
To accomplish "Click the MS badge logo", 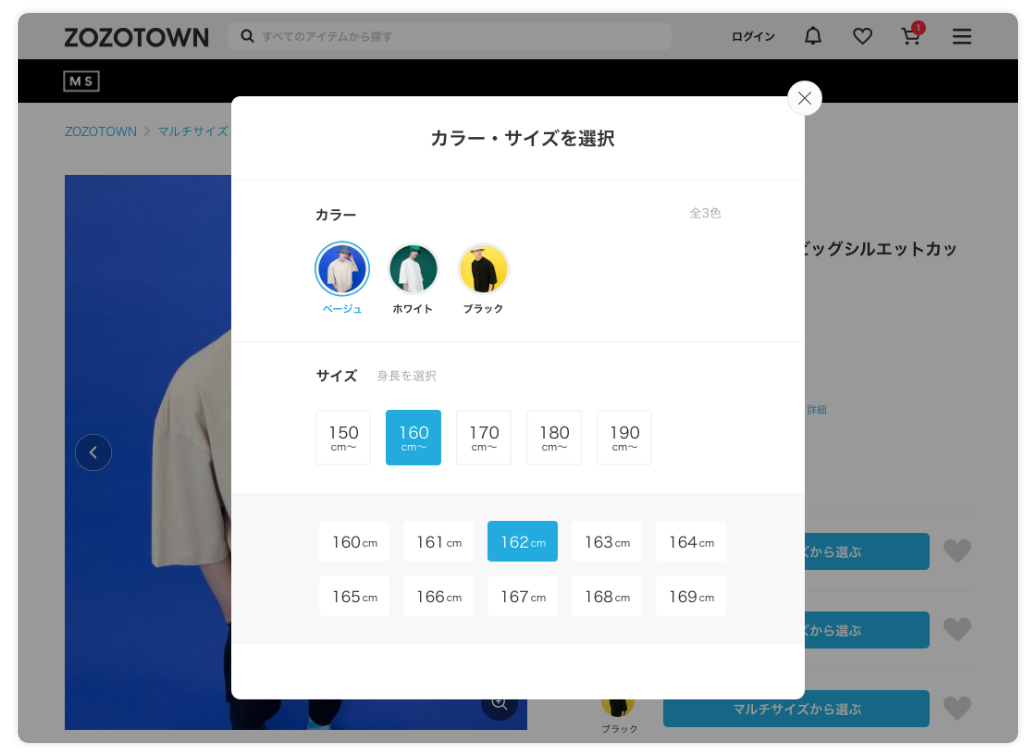I will pos(81,81).
